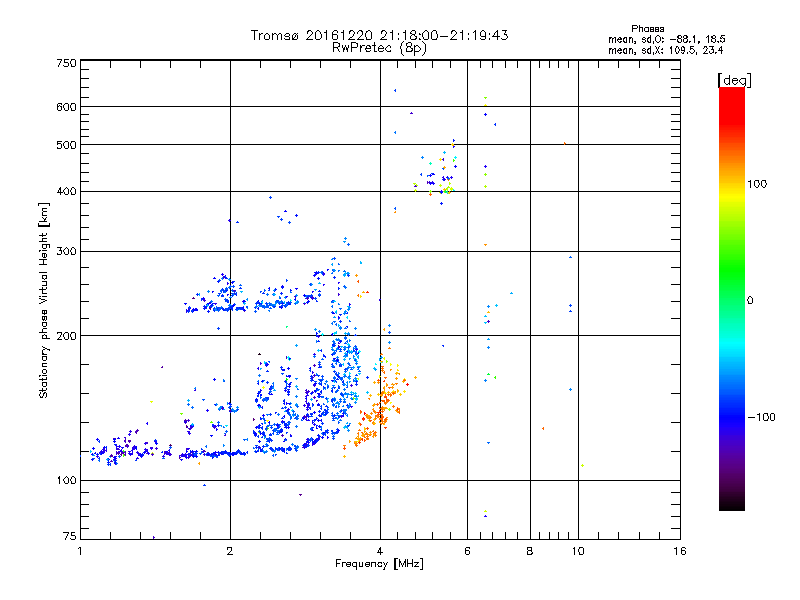Click the colorbar tick label '-100'
800x600 pixels.
pos(761,417)
